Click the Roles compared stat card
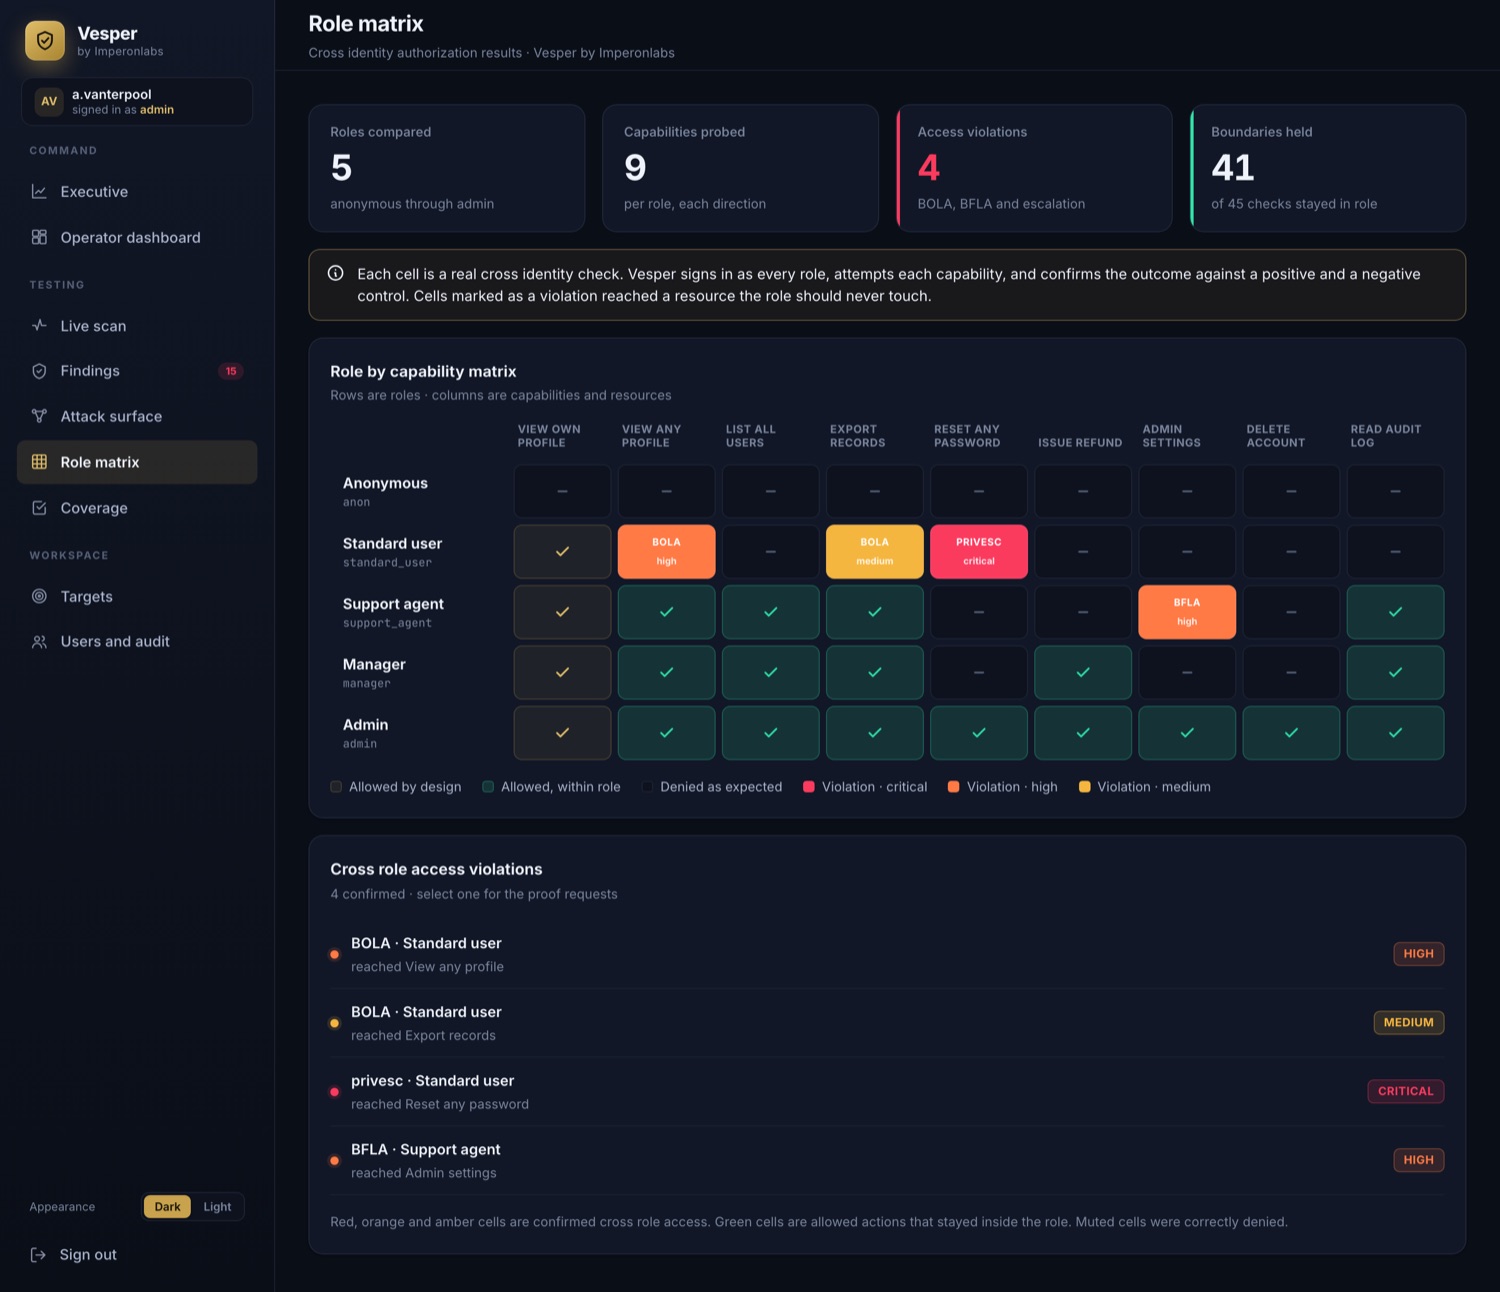1500x1292 pixels. click(447, 168)
